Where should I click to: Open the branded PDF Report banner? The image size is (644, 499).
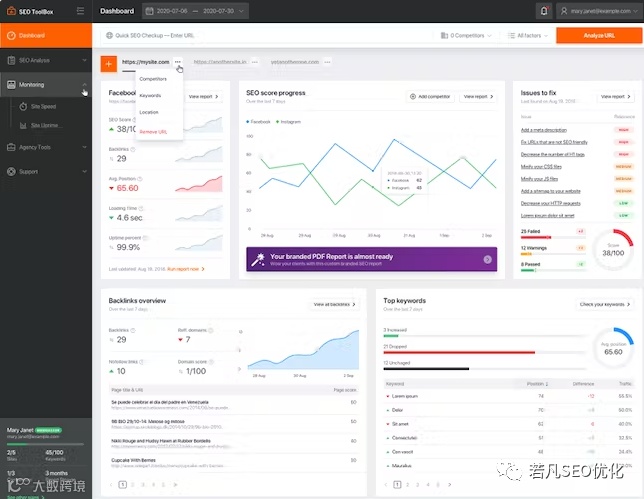tap(372, 259)
